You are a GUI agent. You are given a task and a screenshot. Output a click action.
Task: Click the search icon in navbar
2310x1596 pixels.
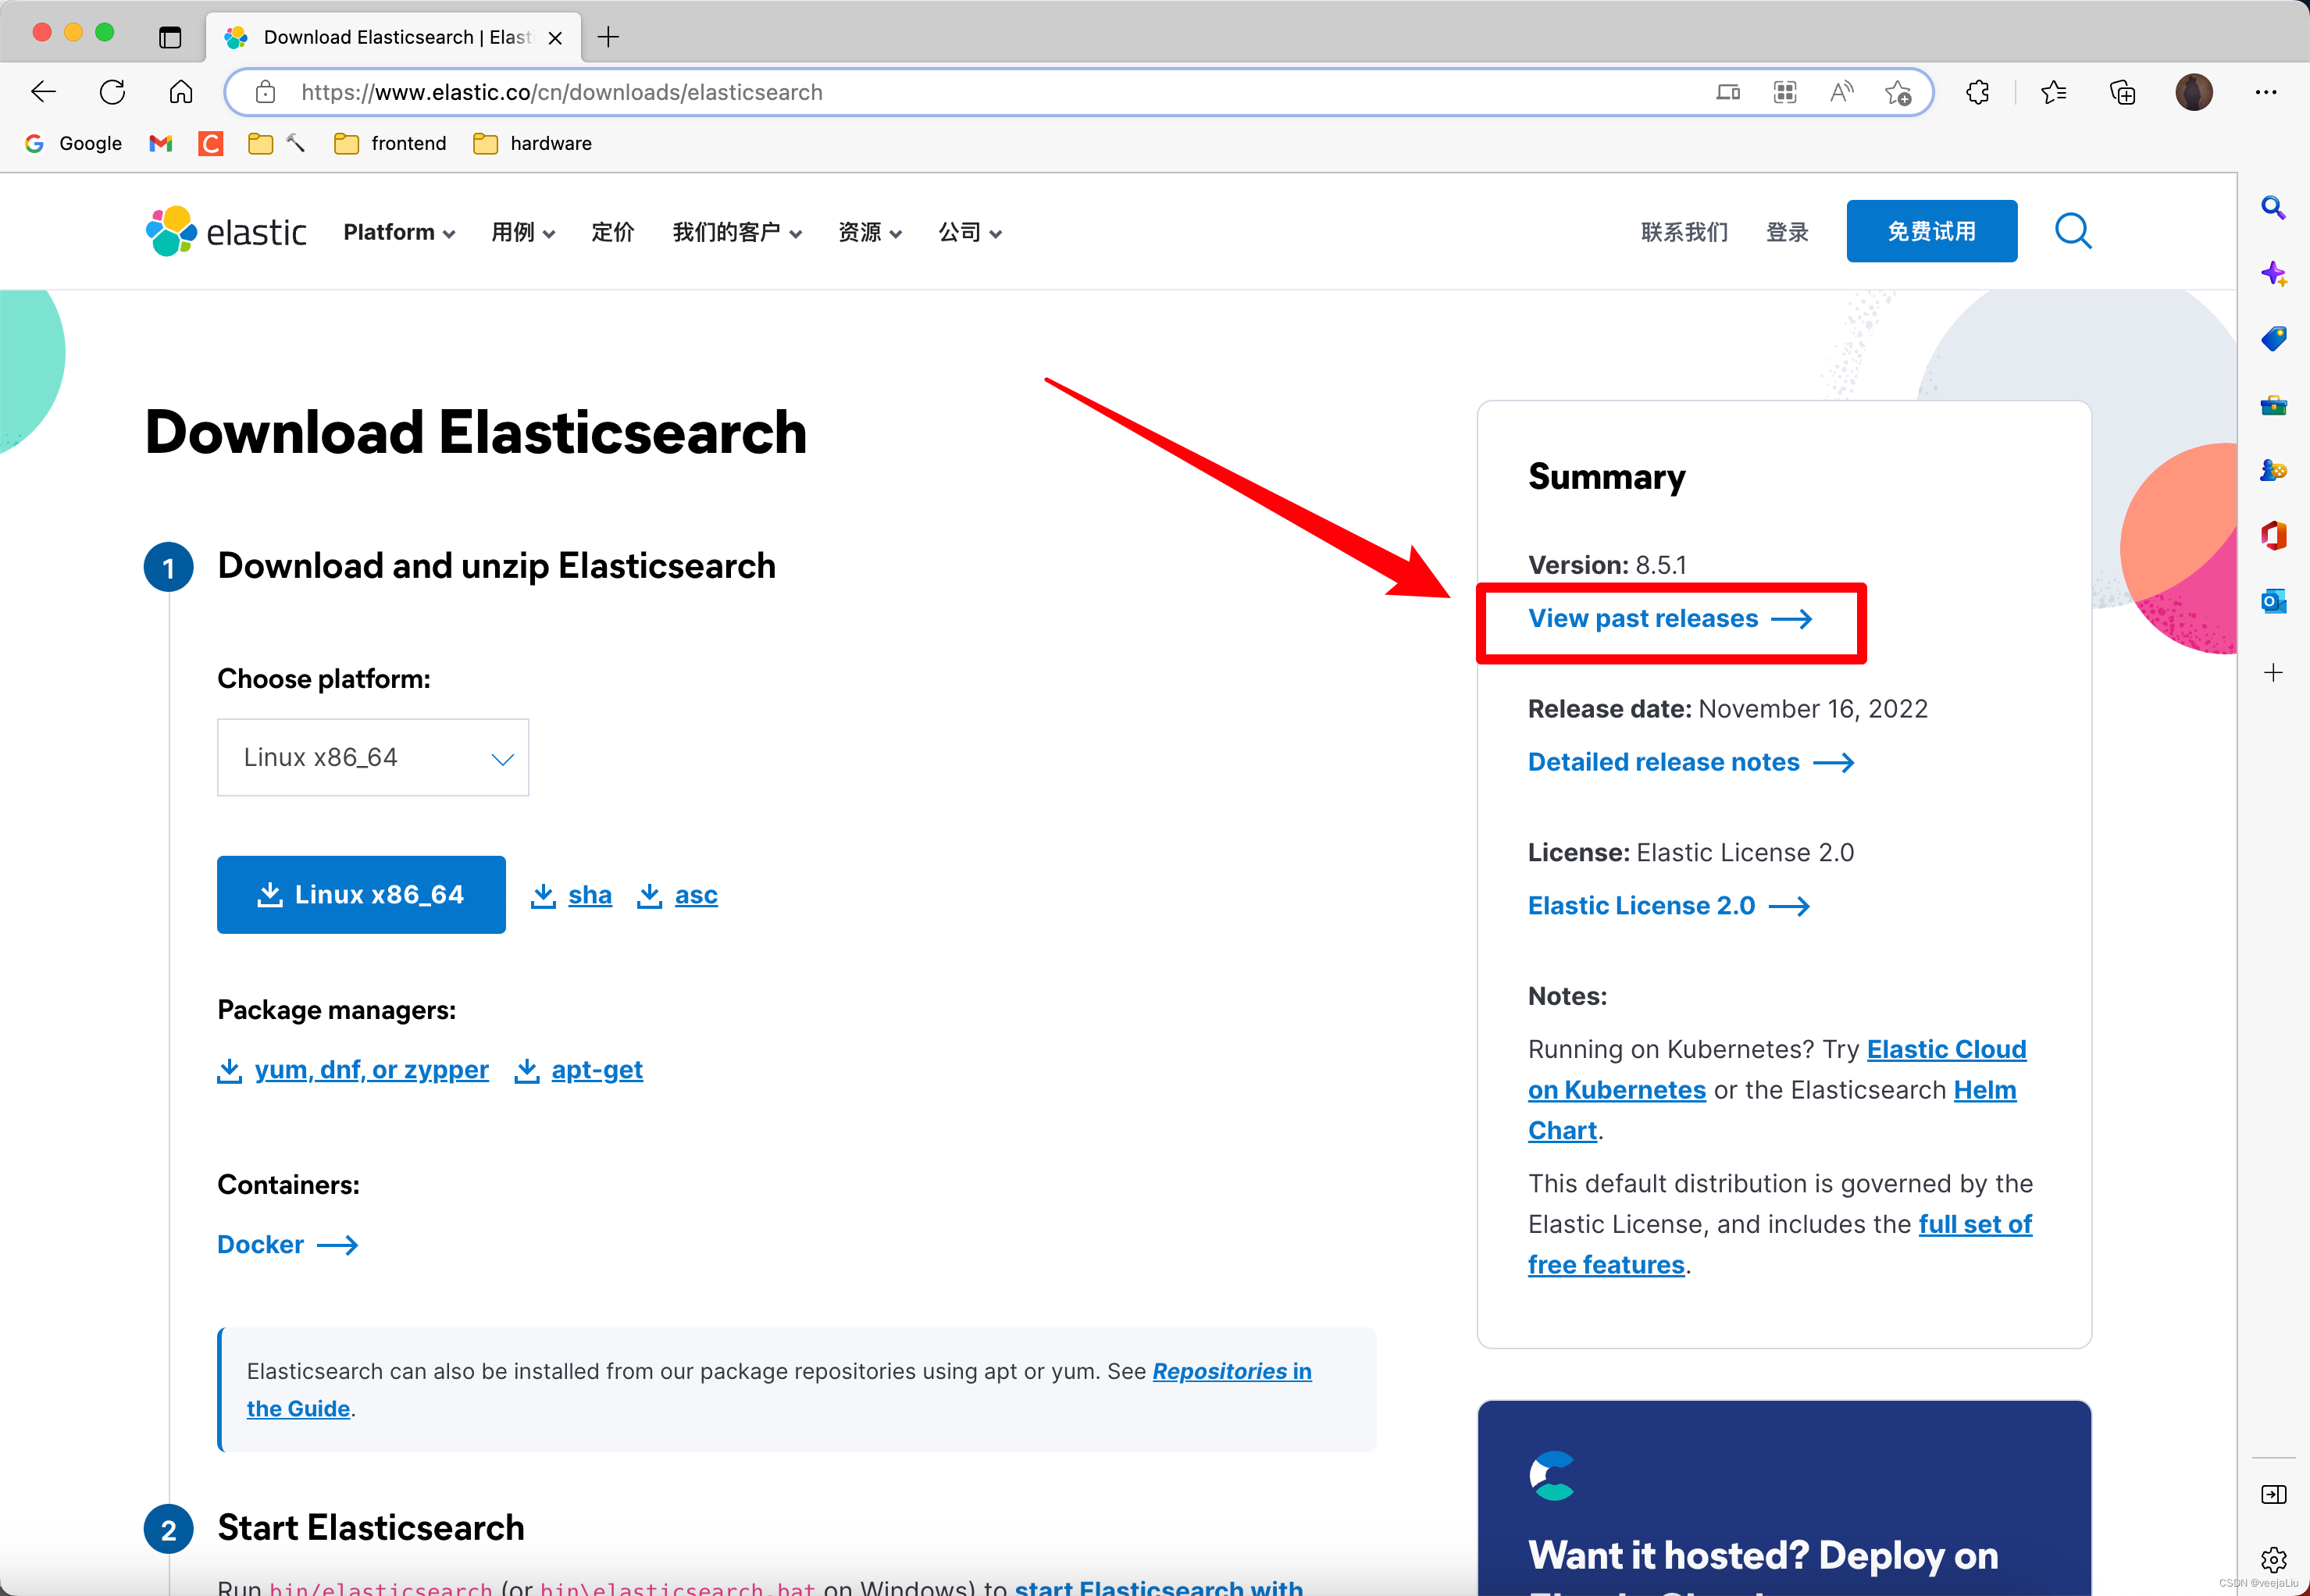[2073, 230]
